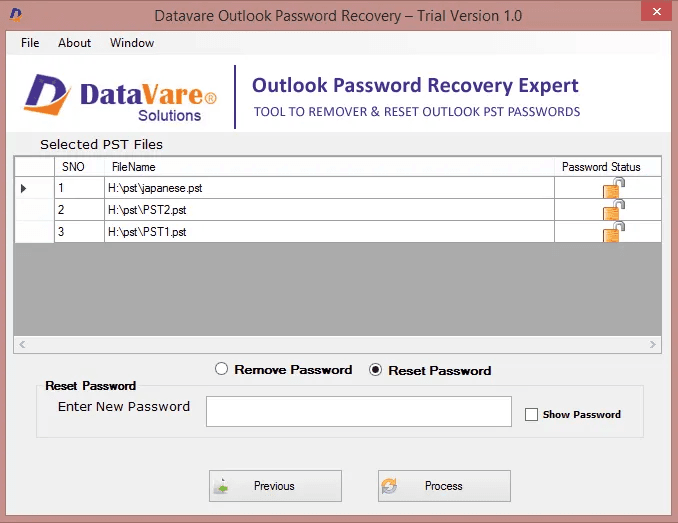The image size is (678, 523).
Task: Click the DataVare app icon in title bar
Action: (x=16, y=15)
